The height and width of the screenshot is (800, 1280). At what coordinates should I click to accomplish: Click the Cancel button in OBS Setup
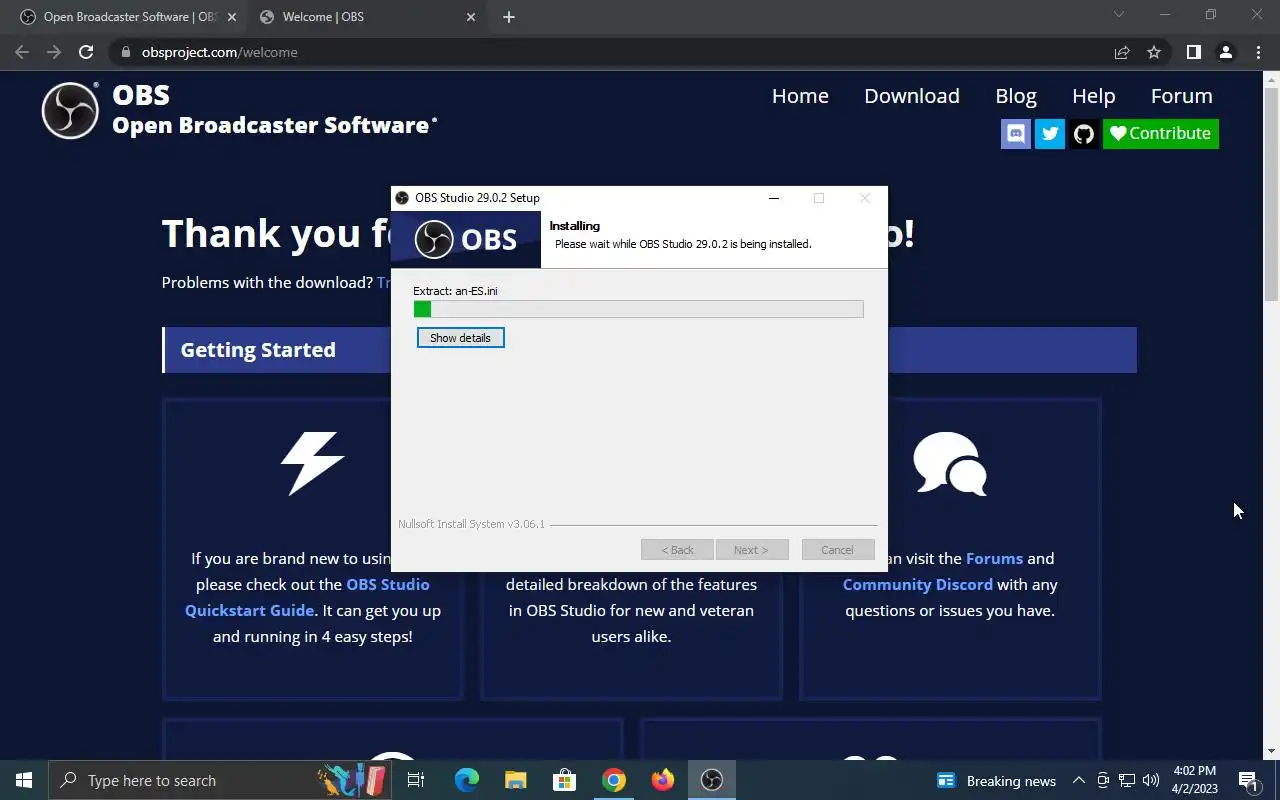click(x=837, y=550)
